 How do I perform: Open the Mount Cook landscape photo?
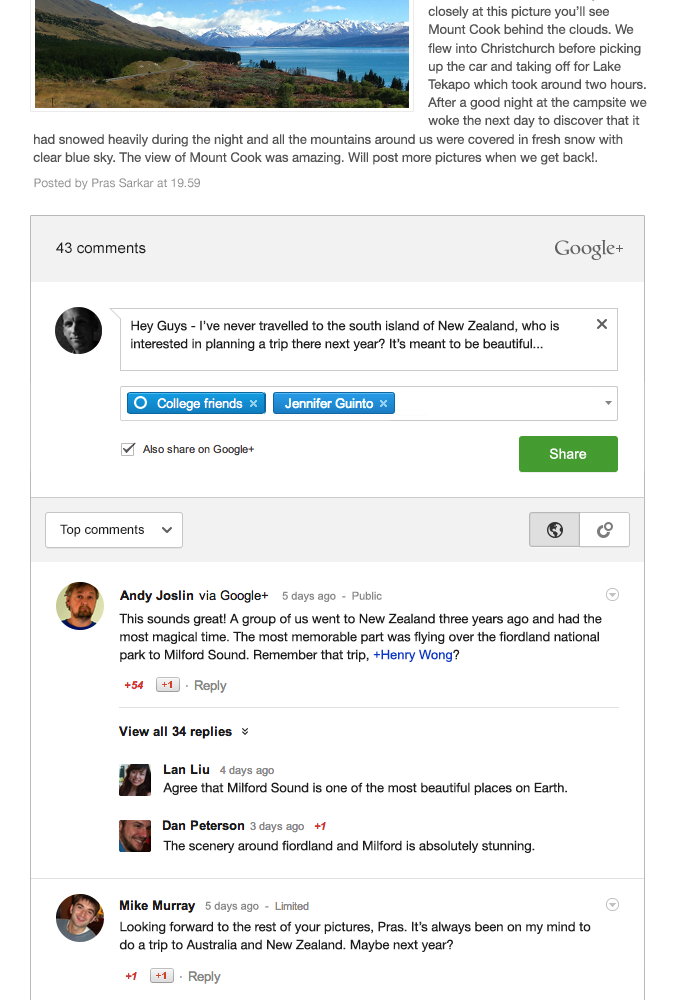[221, 54]
